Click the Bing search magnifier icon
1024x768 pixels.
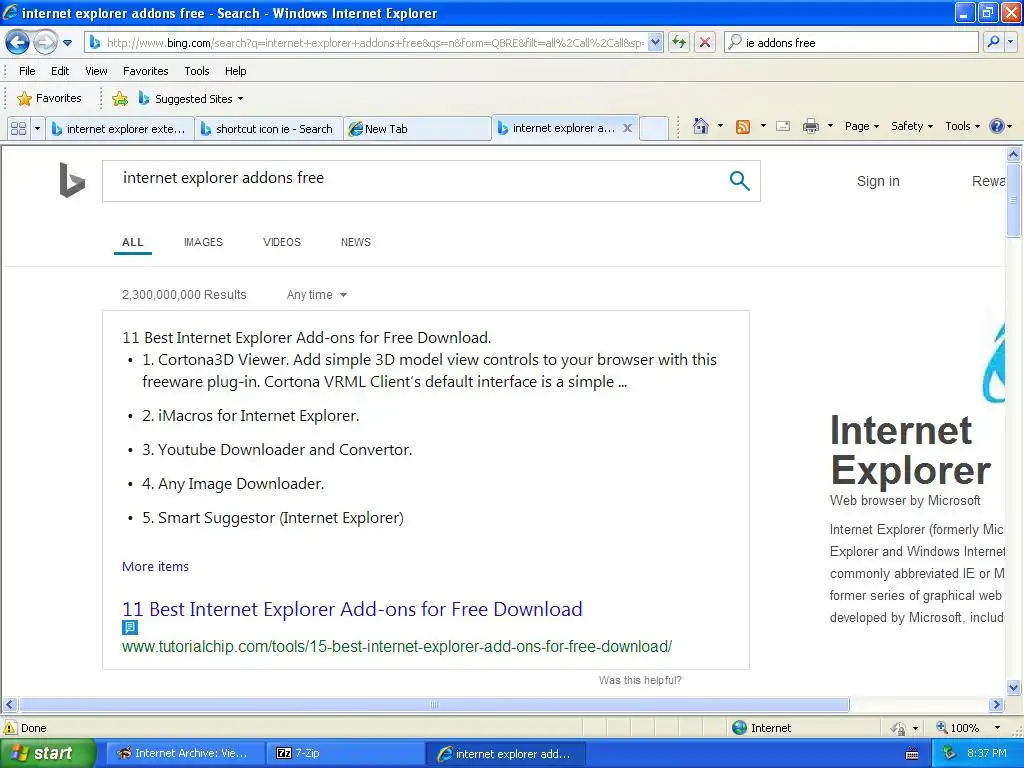click(739, 181)
